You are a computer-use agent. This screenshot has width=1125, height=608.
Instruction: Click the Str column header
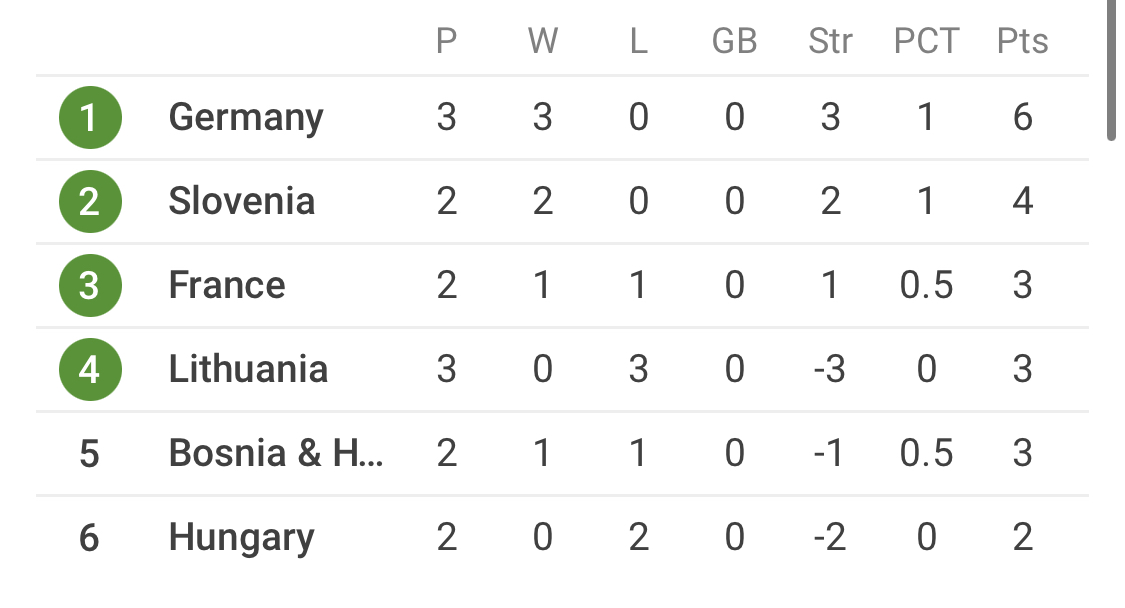point(830,42)
